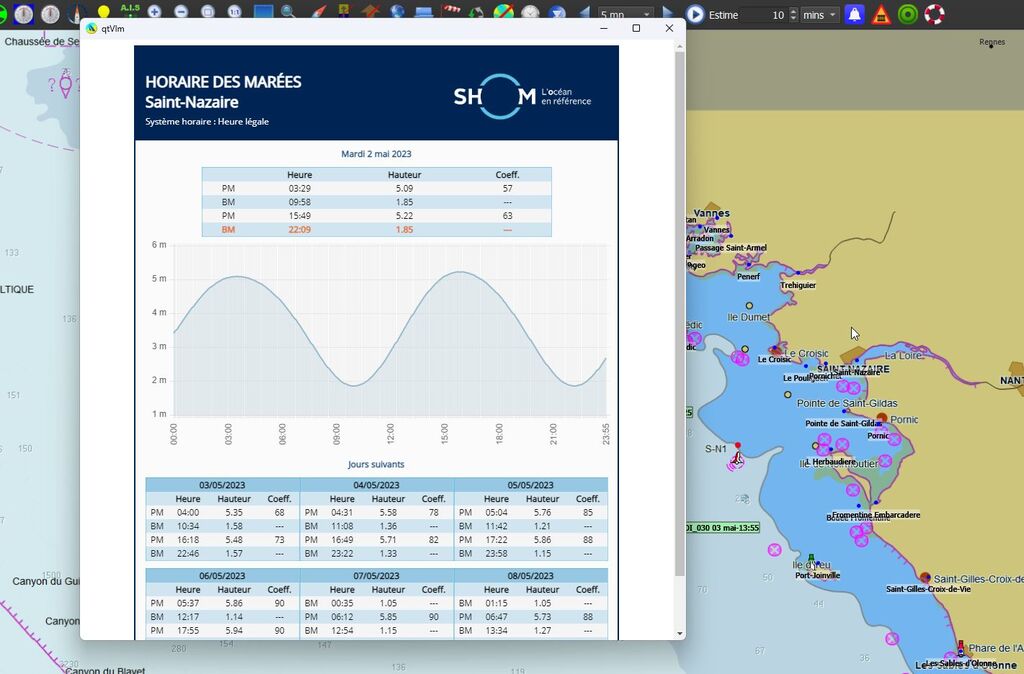Viewport: 1024px width, 674px height.
Task: Click the '08/05/2023' table header
Action: [530, 575]
